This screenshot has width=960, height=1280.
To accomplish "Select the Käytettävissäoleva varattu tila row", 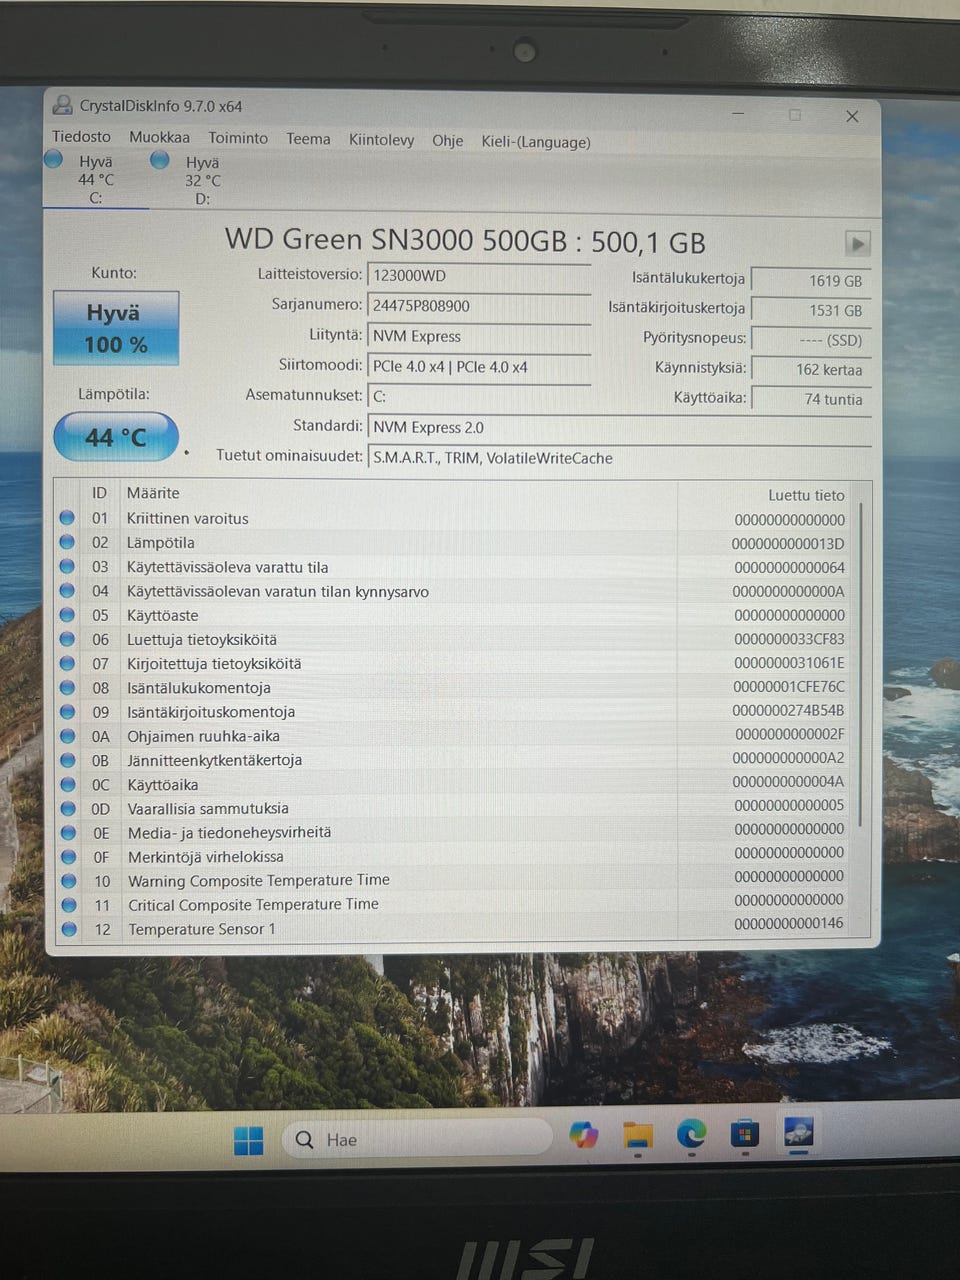I will click(x=455, y=567).
